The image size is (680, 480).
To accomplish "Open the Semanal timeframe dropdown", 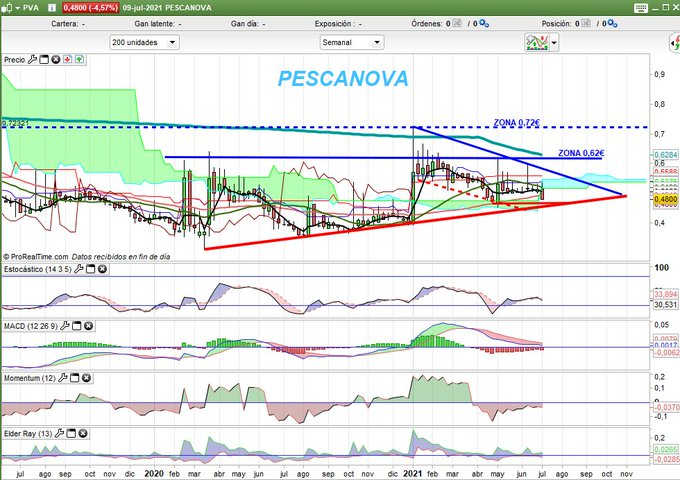I will coord(352,42).
